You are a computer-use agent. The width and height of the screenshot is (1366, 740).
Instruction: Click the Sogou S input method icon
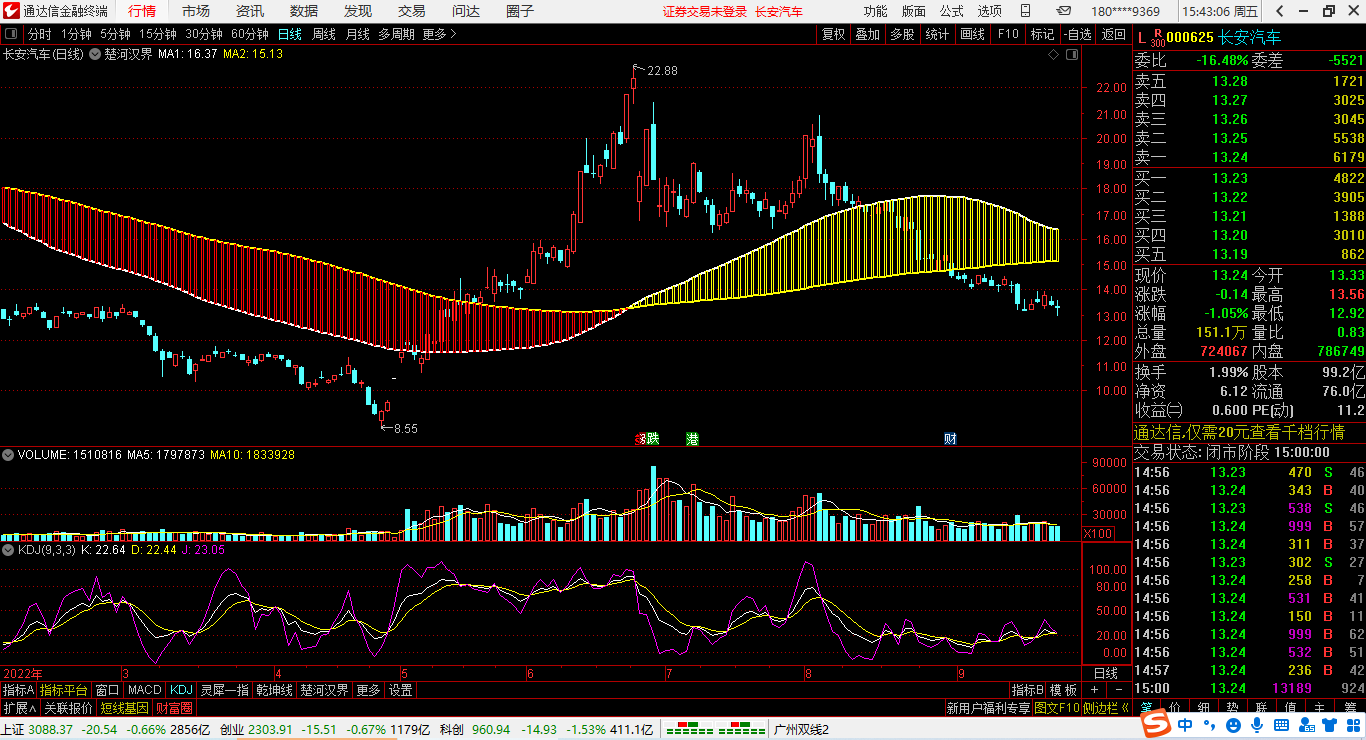pos(1156,723)
